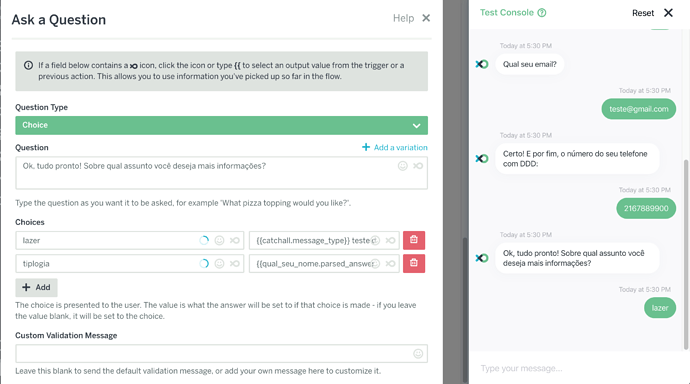Image resolution: width=690 pixels, height=384 pixels.
Task: Click the Help link
Action: pyautogui.click(x=403, y=18)
